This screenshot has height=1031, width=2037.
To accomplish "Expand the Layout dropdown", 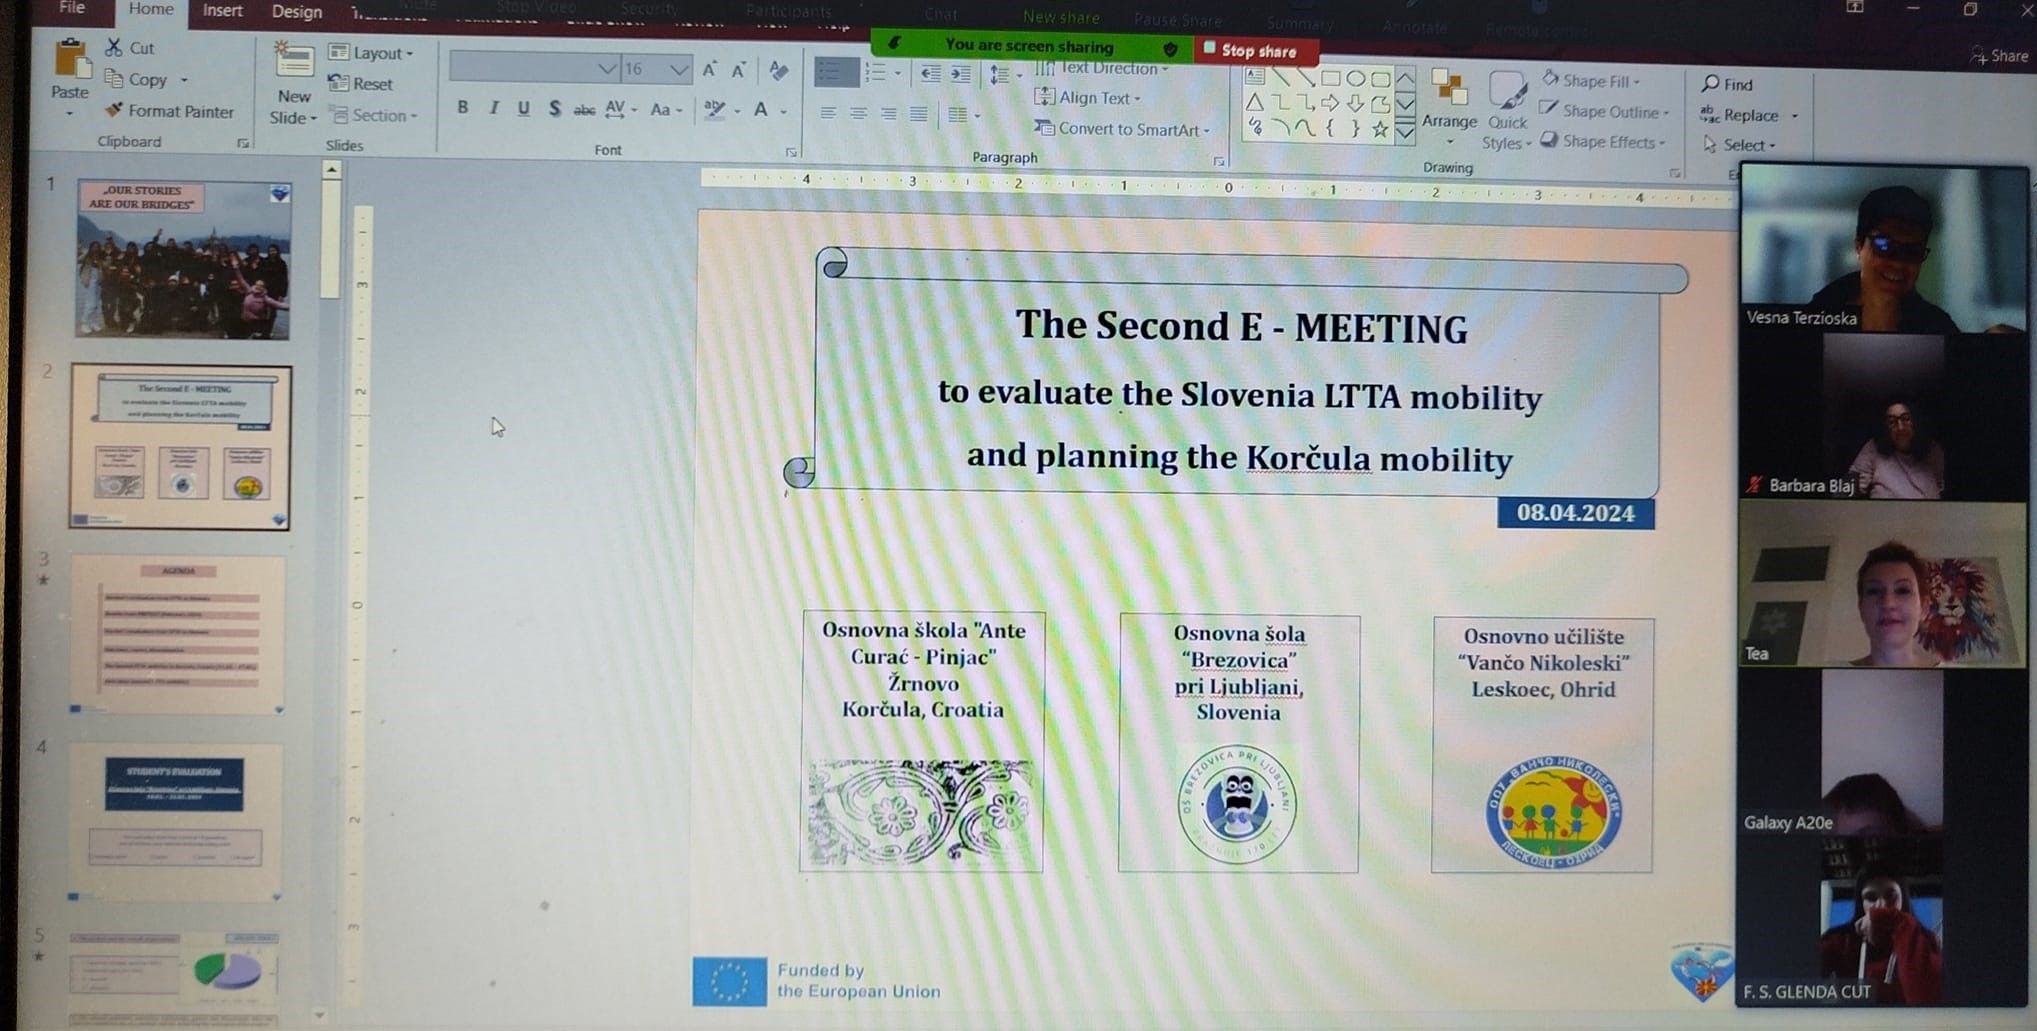I will click(371, 53).
